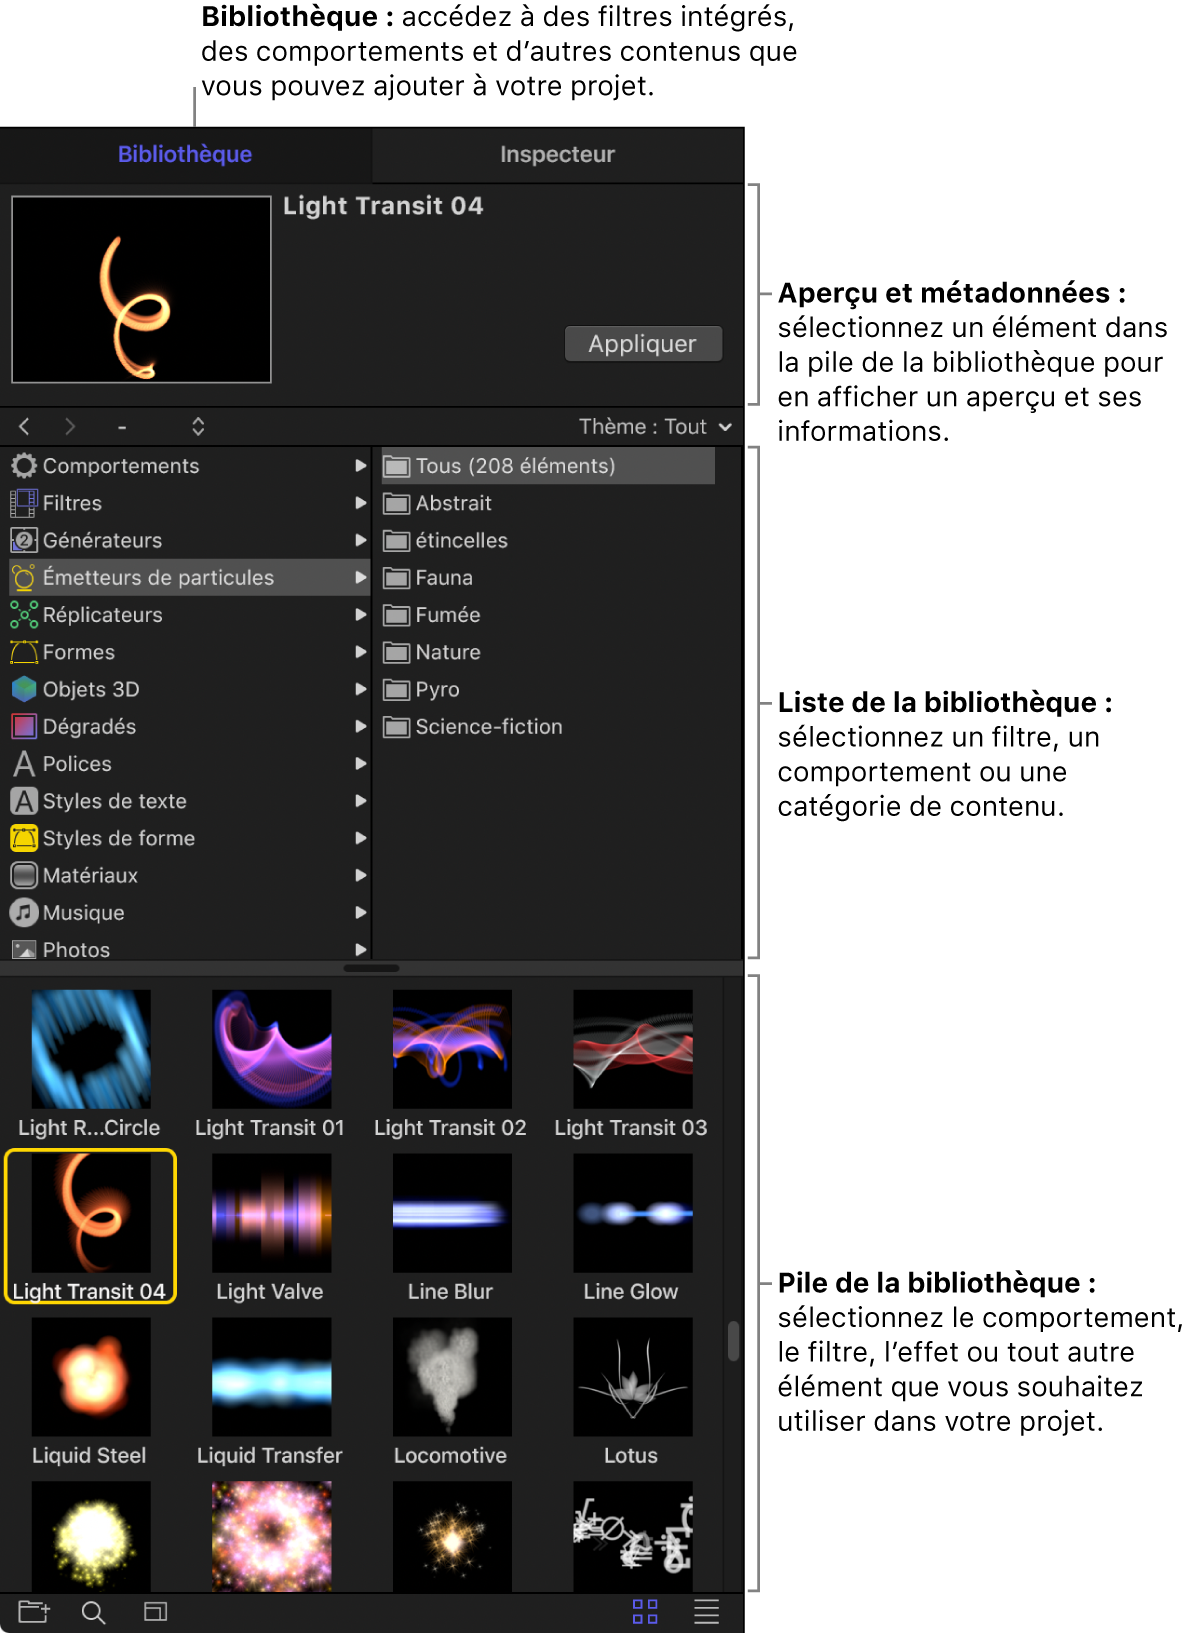
Task: Click the Formes shape icon
Action: pos(24,652)
